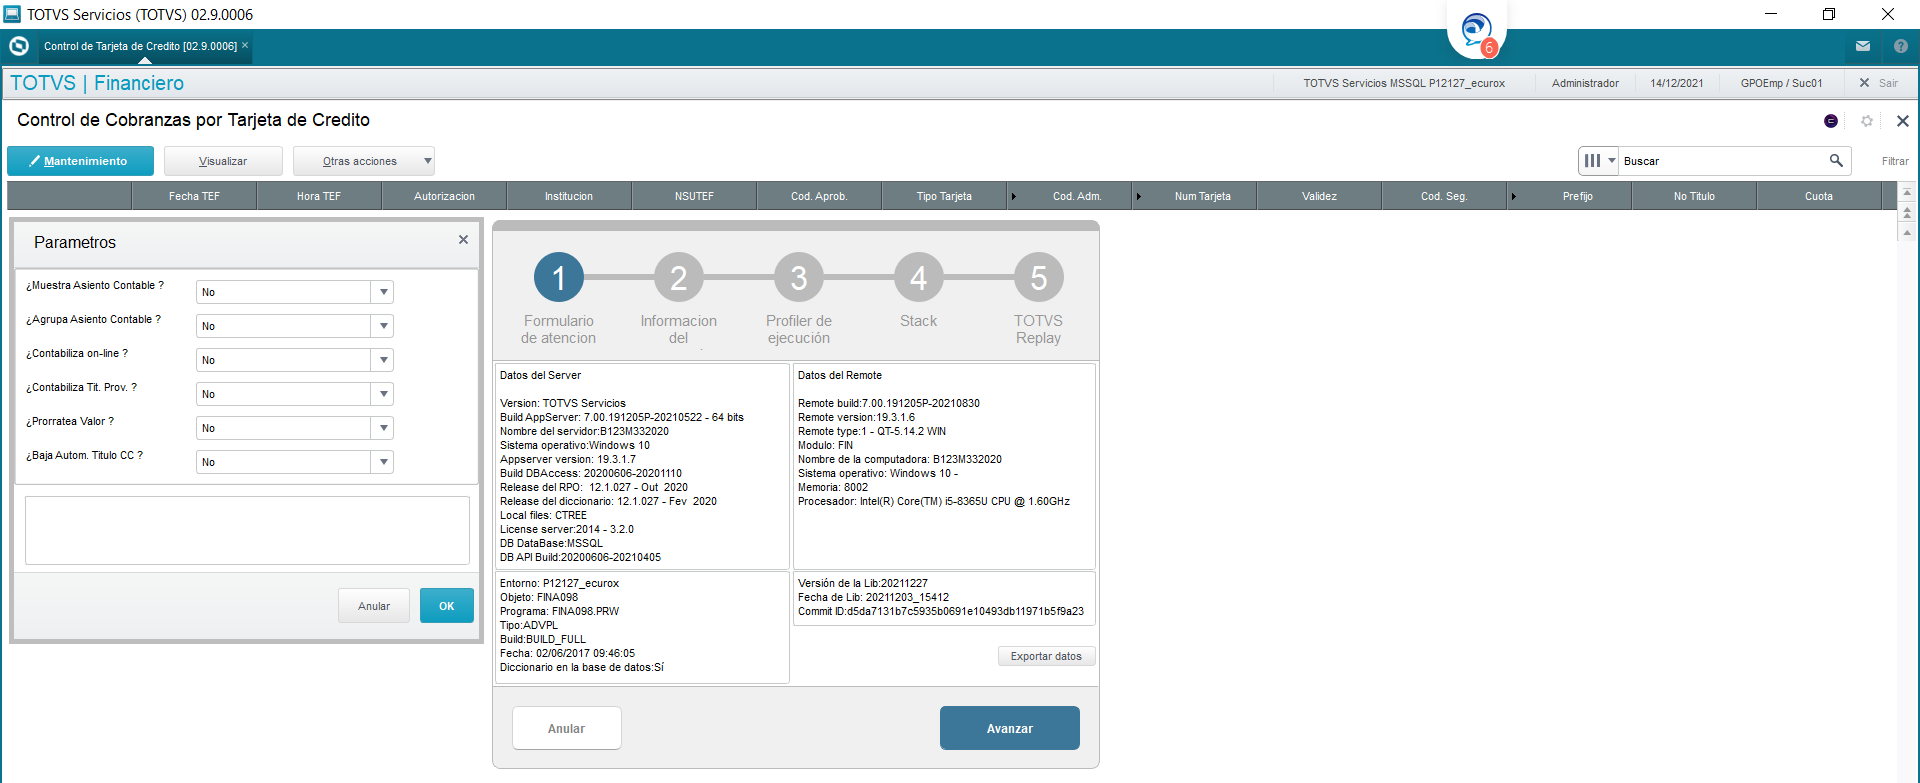
Task: Expand ¿Muestra Asiento Contable? dropdown
Action: tap(383, 292)
